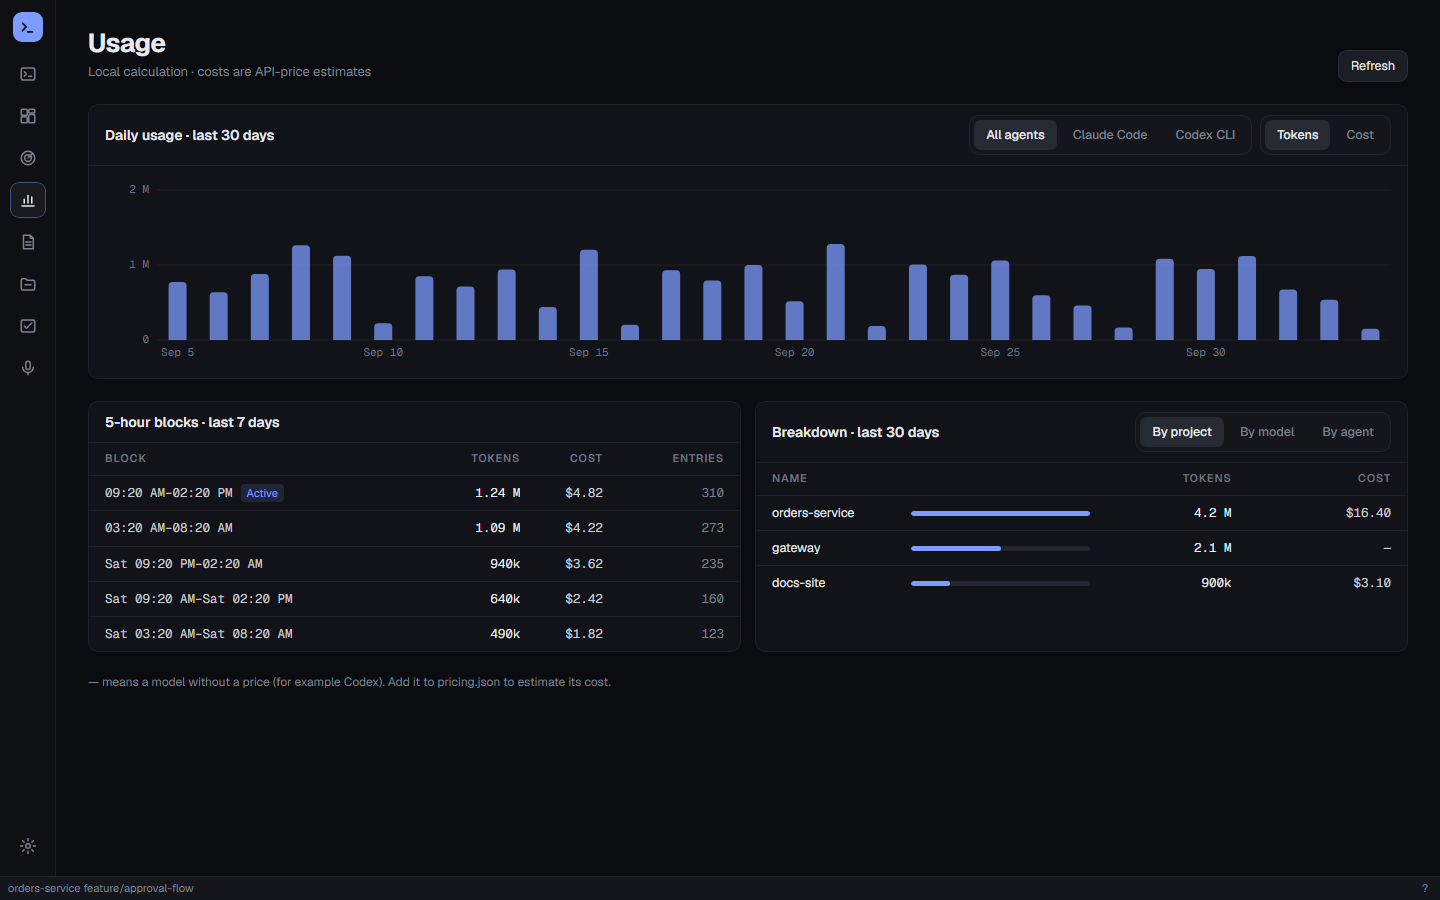Click the Active badge on current block

click(262, 493)
